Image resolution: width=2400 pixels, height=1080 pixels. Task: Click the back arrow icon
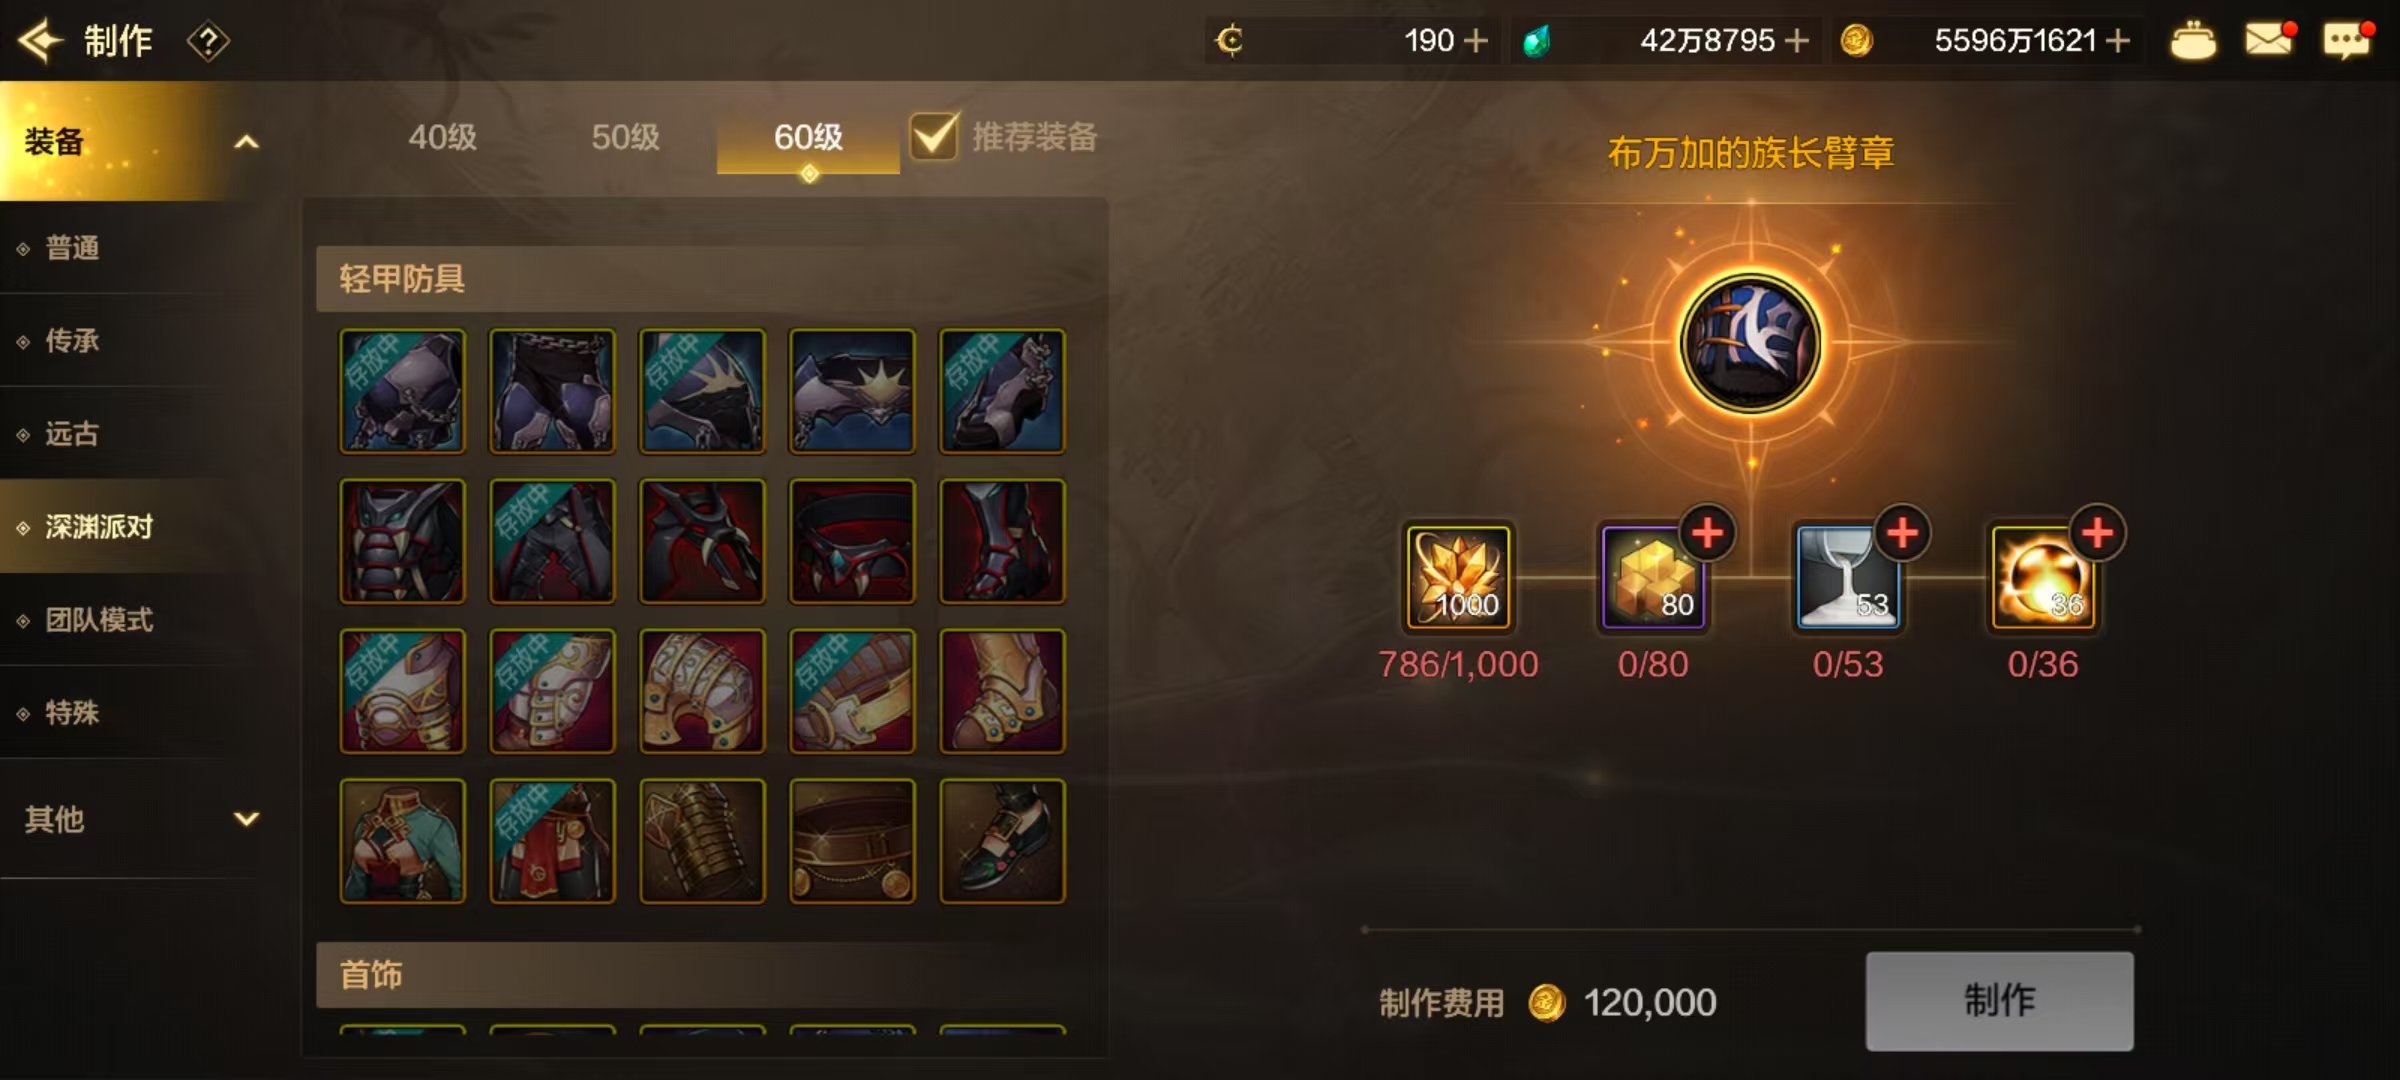tap(40, 41)
